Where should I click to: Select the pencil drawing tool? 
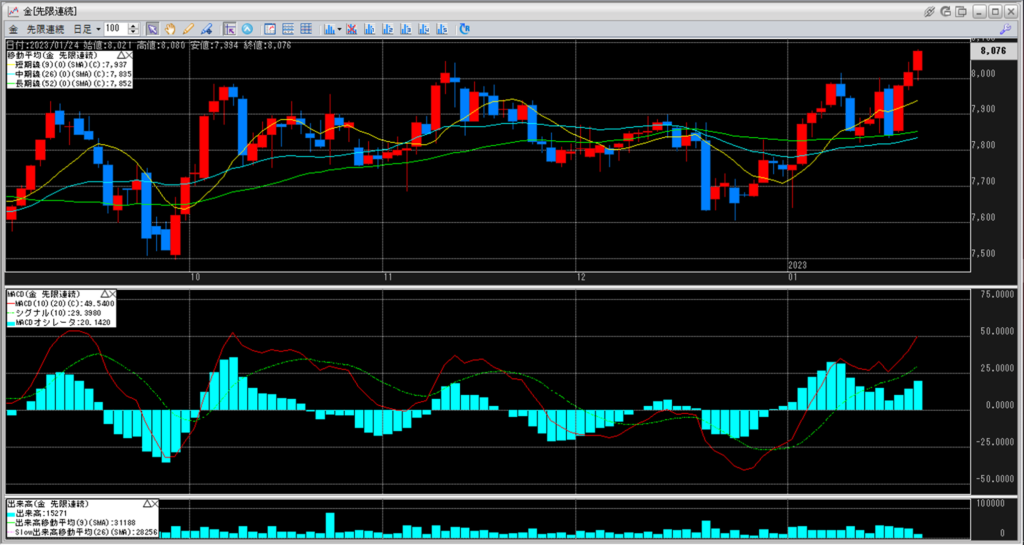(x=188, y=29)
